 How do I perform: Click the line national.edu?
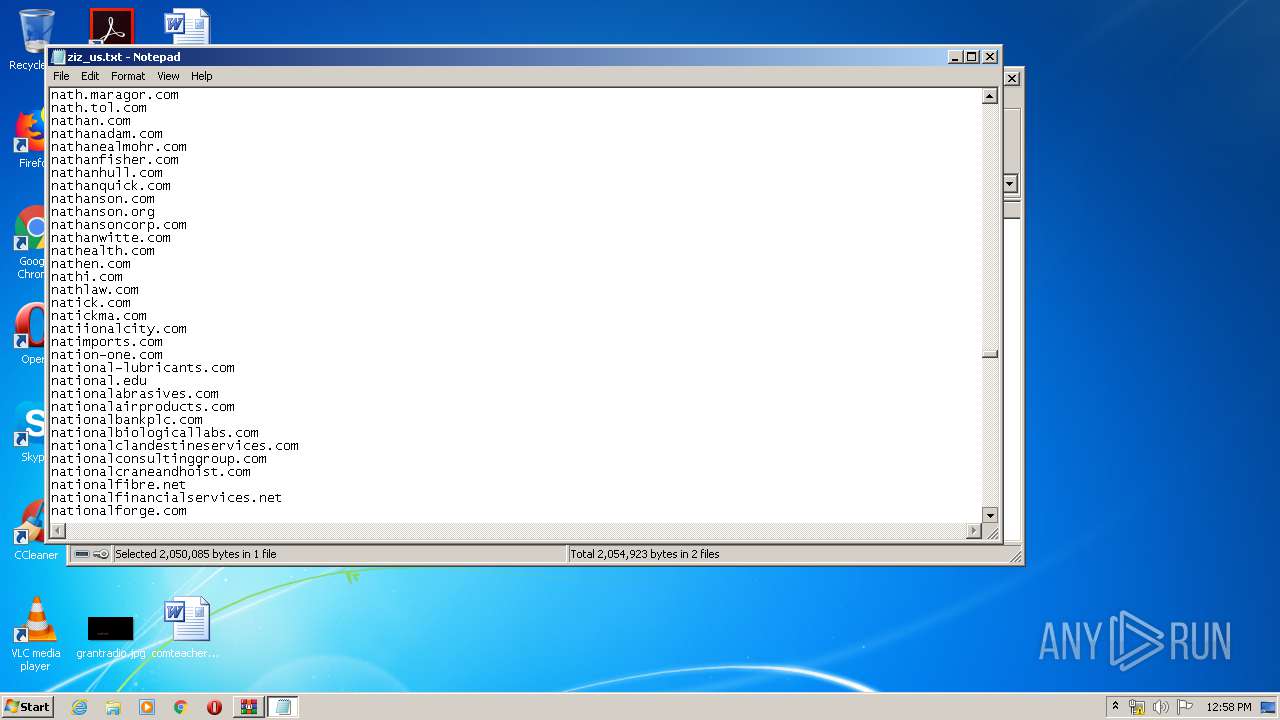tap(99, 380)
